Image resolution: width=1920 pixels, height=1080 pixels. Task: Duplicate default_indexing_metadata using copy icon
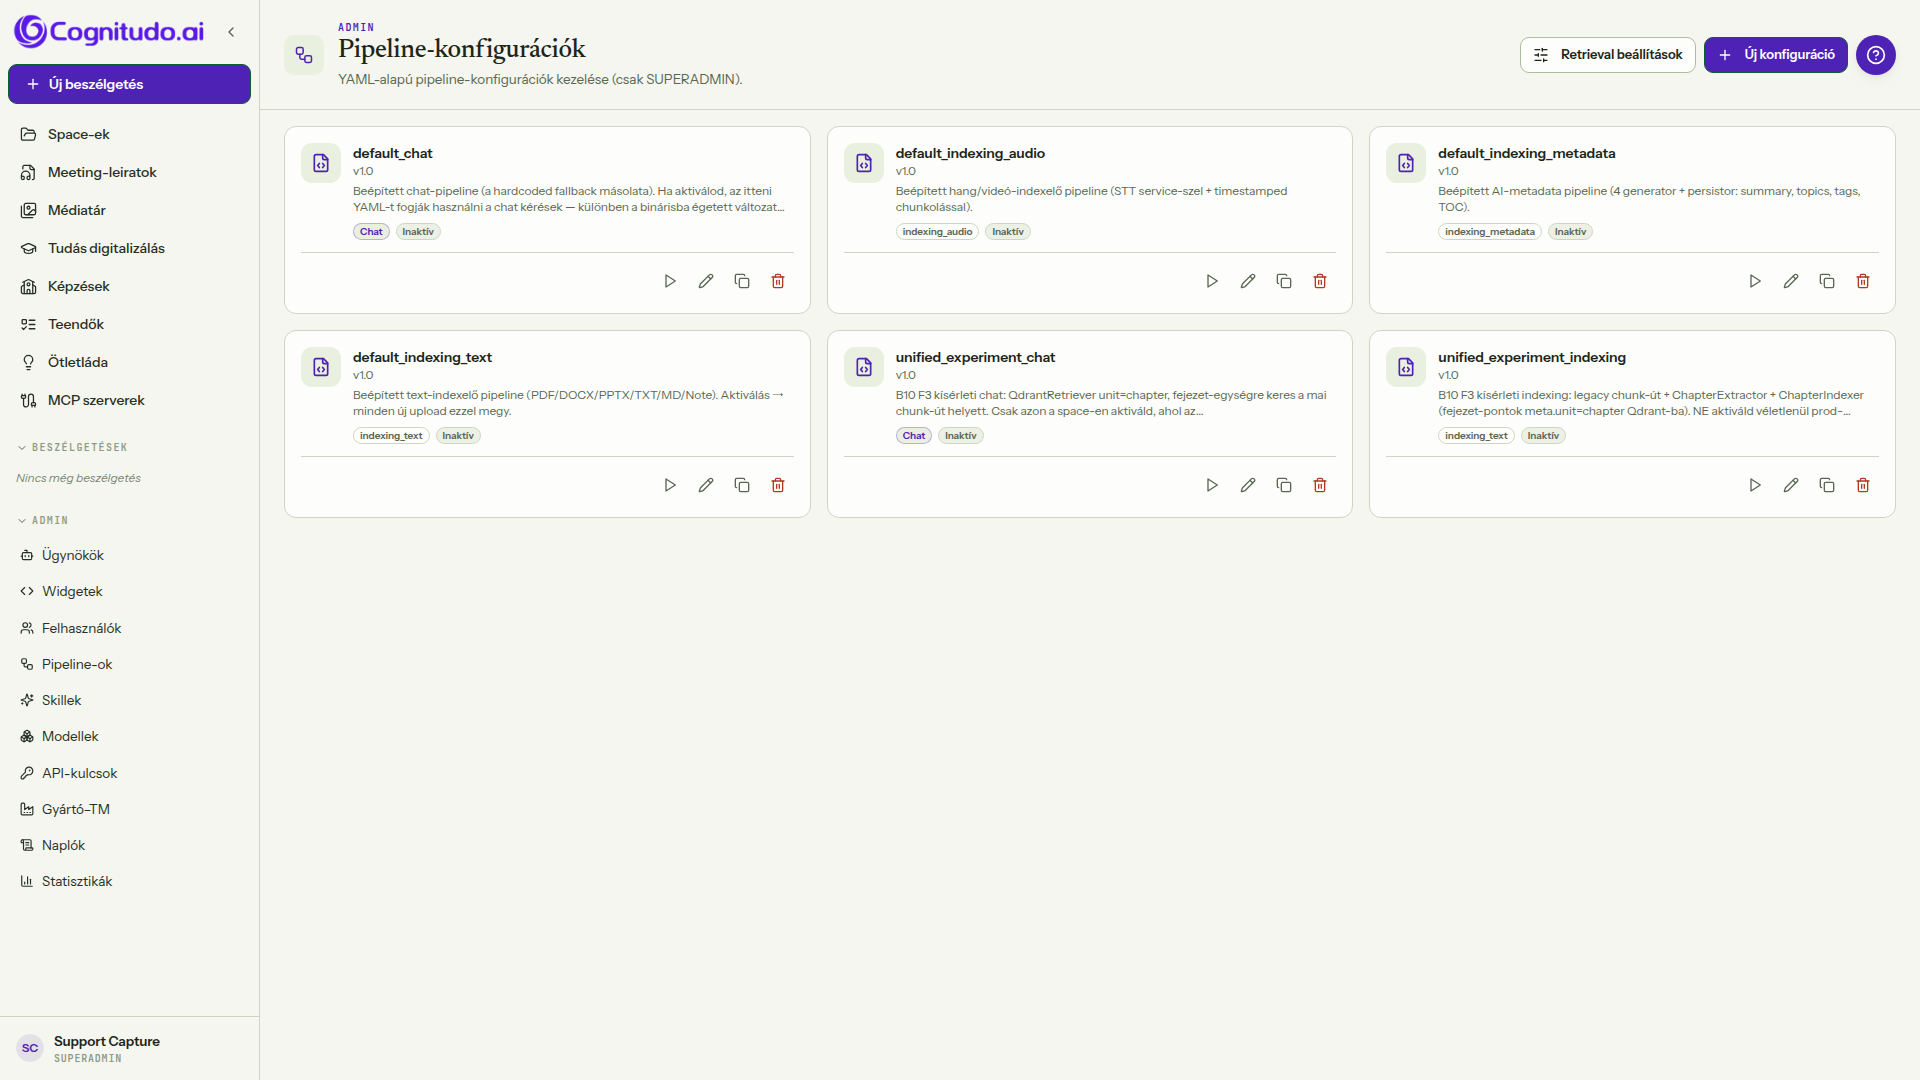(1827, 281)
